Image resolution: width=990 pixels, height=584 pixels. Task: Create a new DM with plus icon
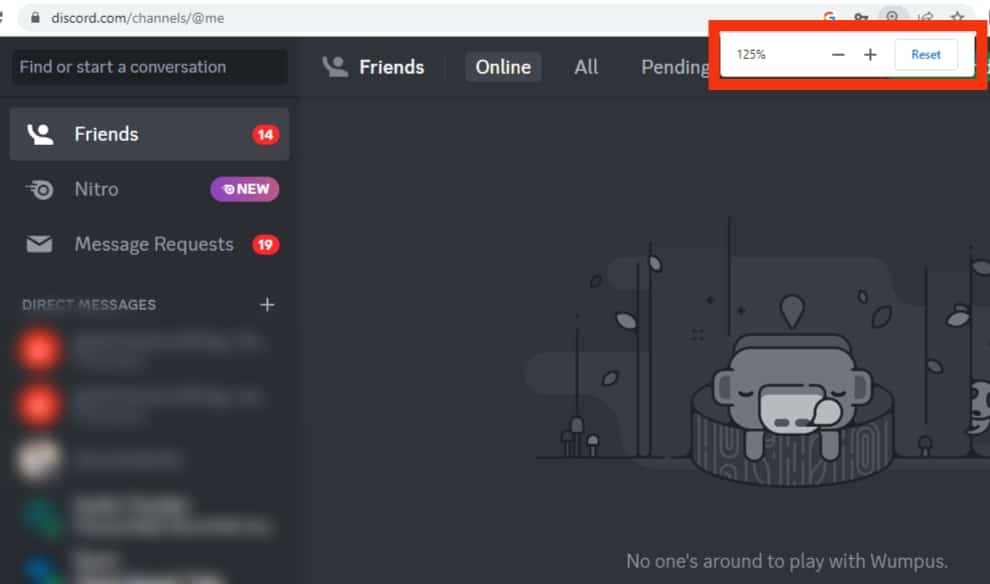pos(267,305)
